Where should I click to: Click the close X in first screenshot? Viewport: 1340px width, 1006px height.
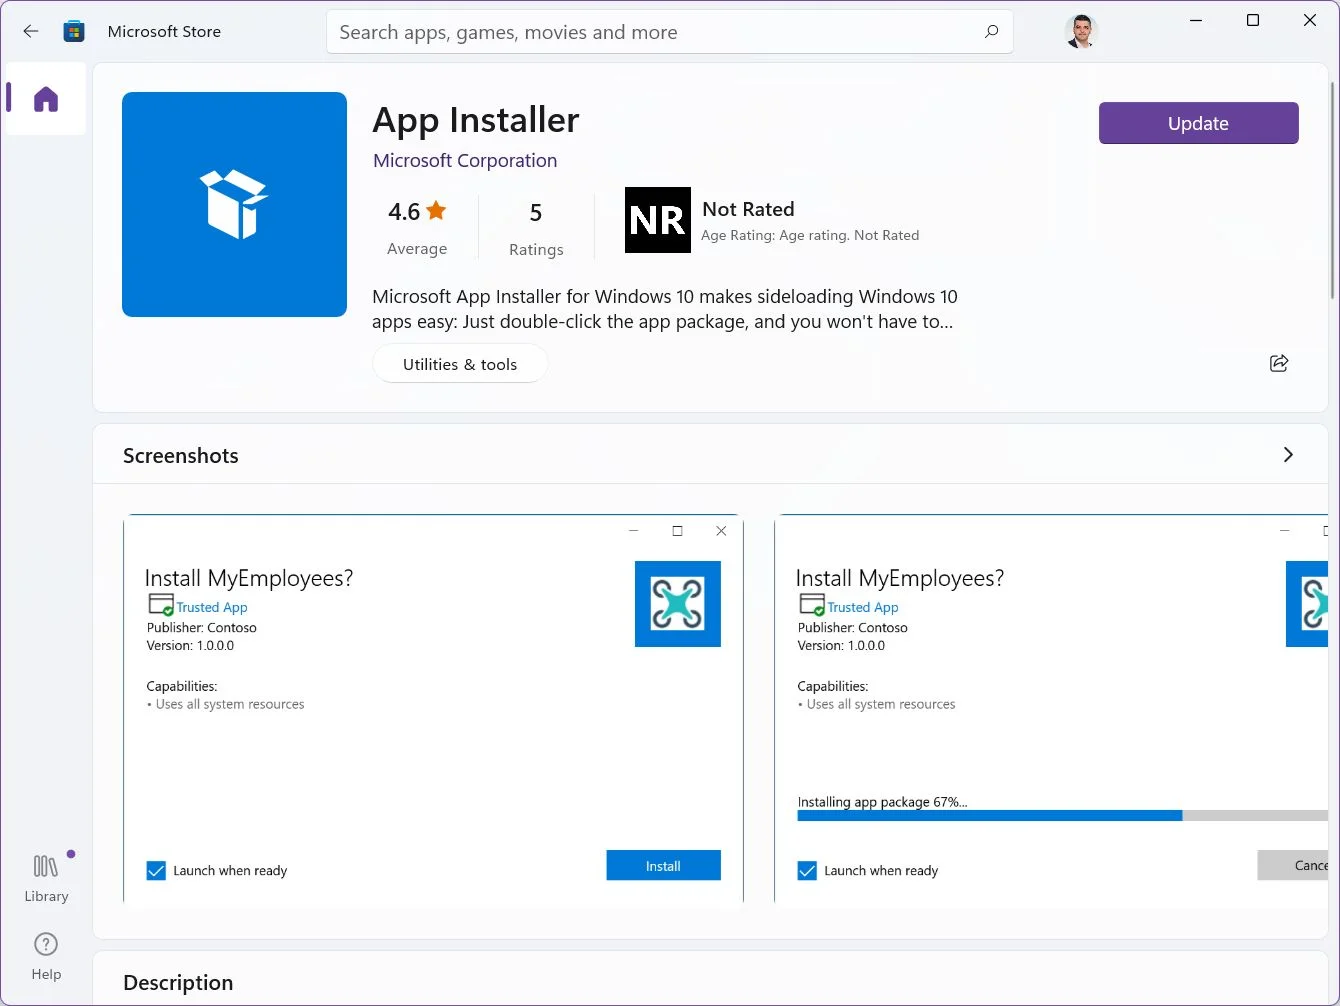point(721,531)
